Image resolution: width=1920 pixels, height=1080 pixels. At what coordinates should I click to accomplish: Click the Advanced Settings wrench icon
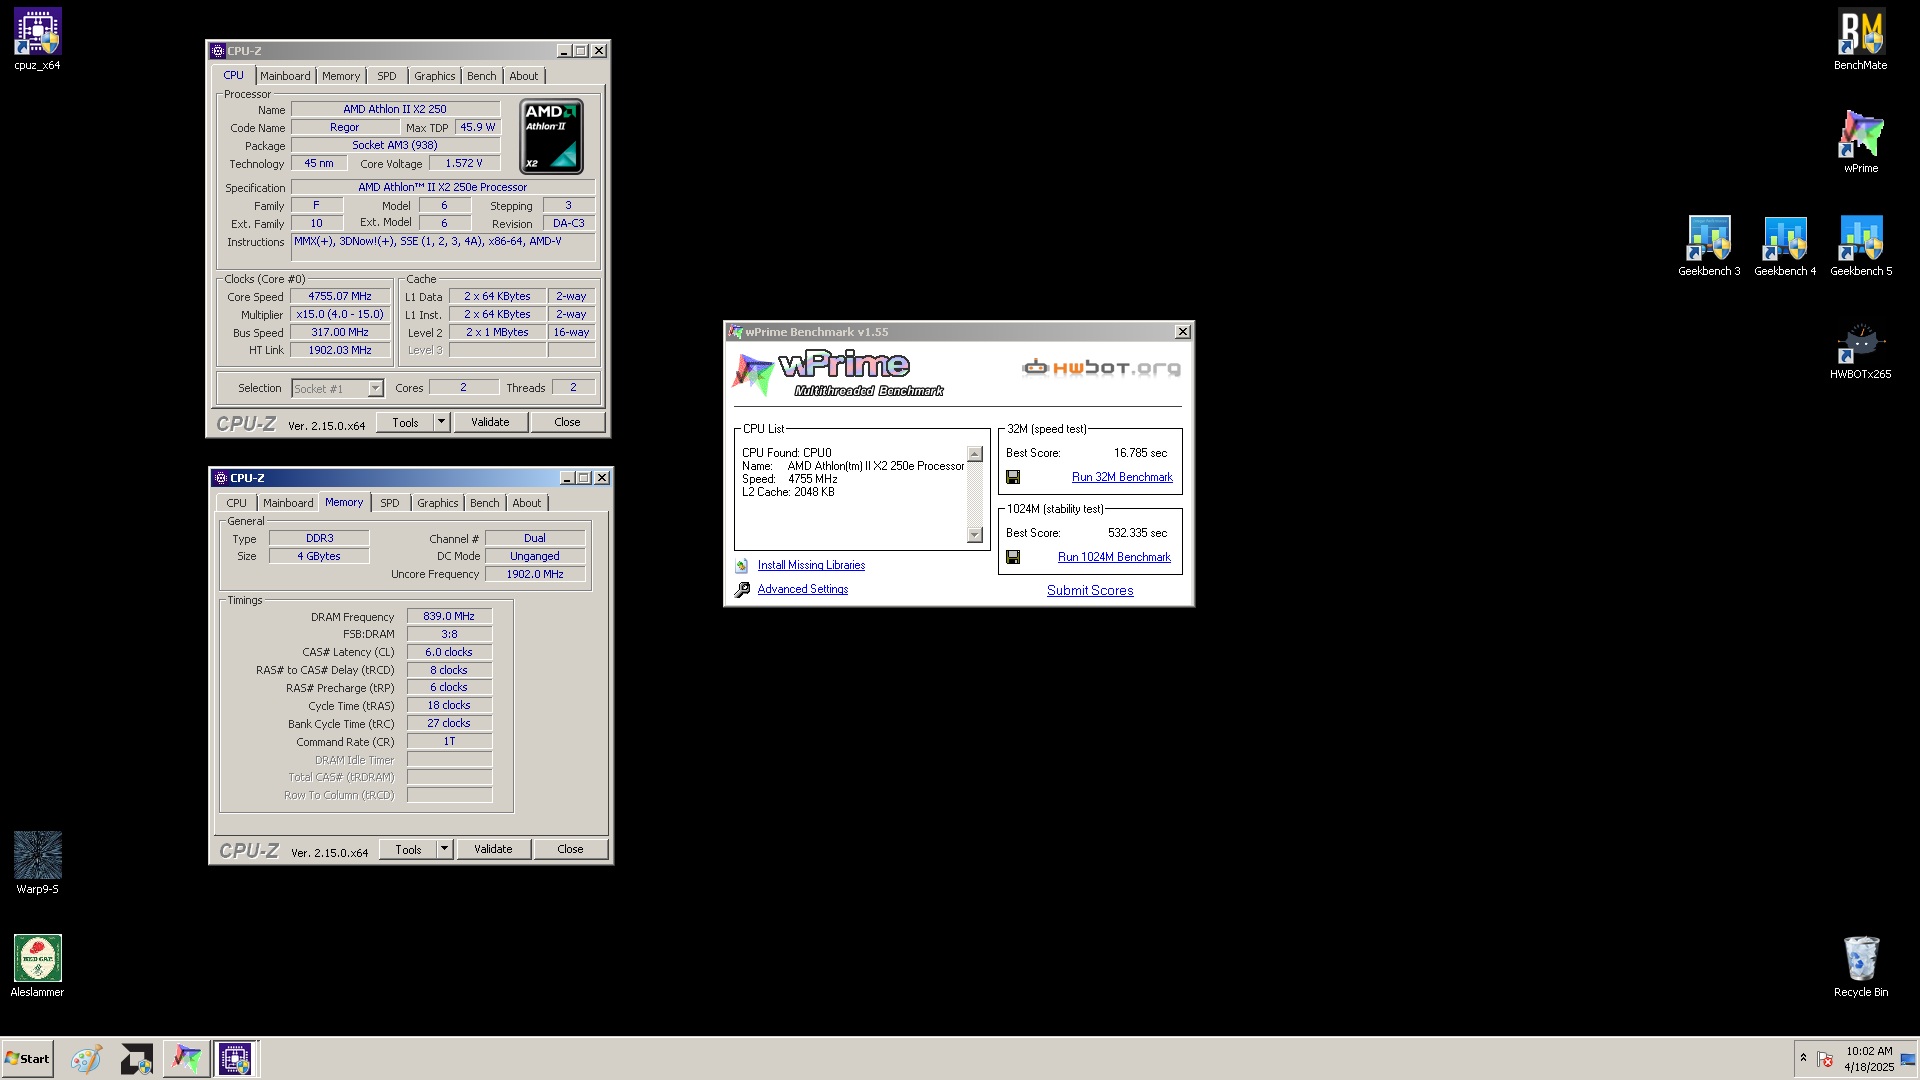pyautogui.click(x=742, y=590)
